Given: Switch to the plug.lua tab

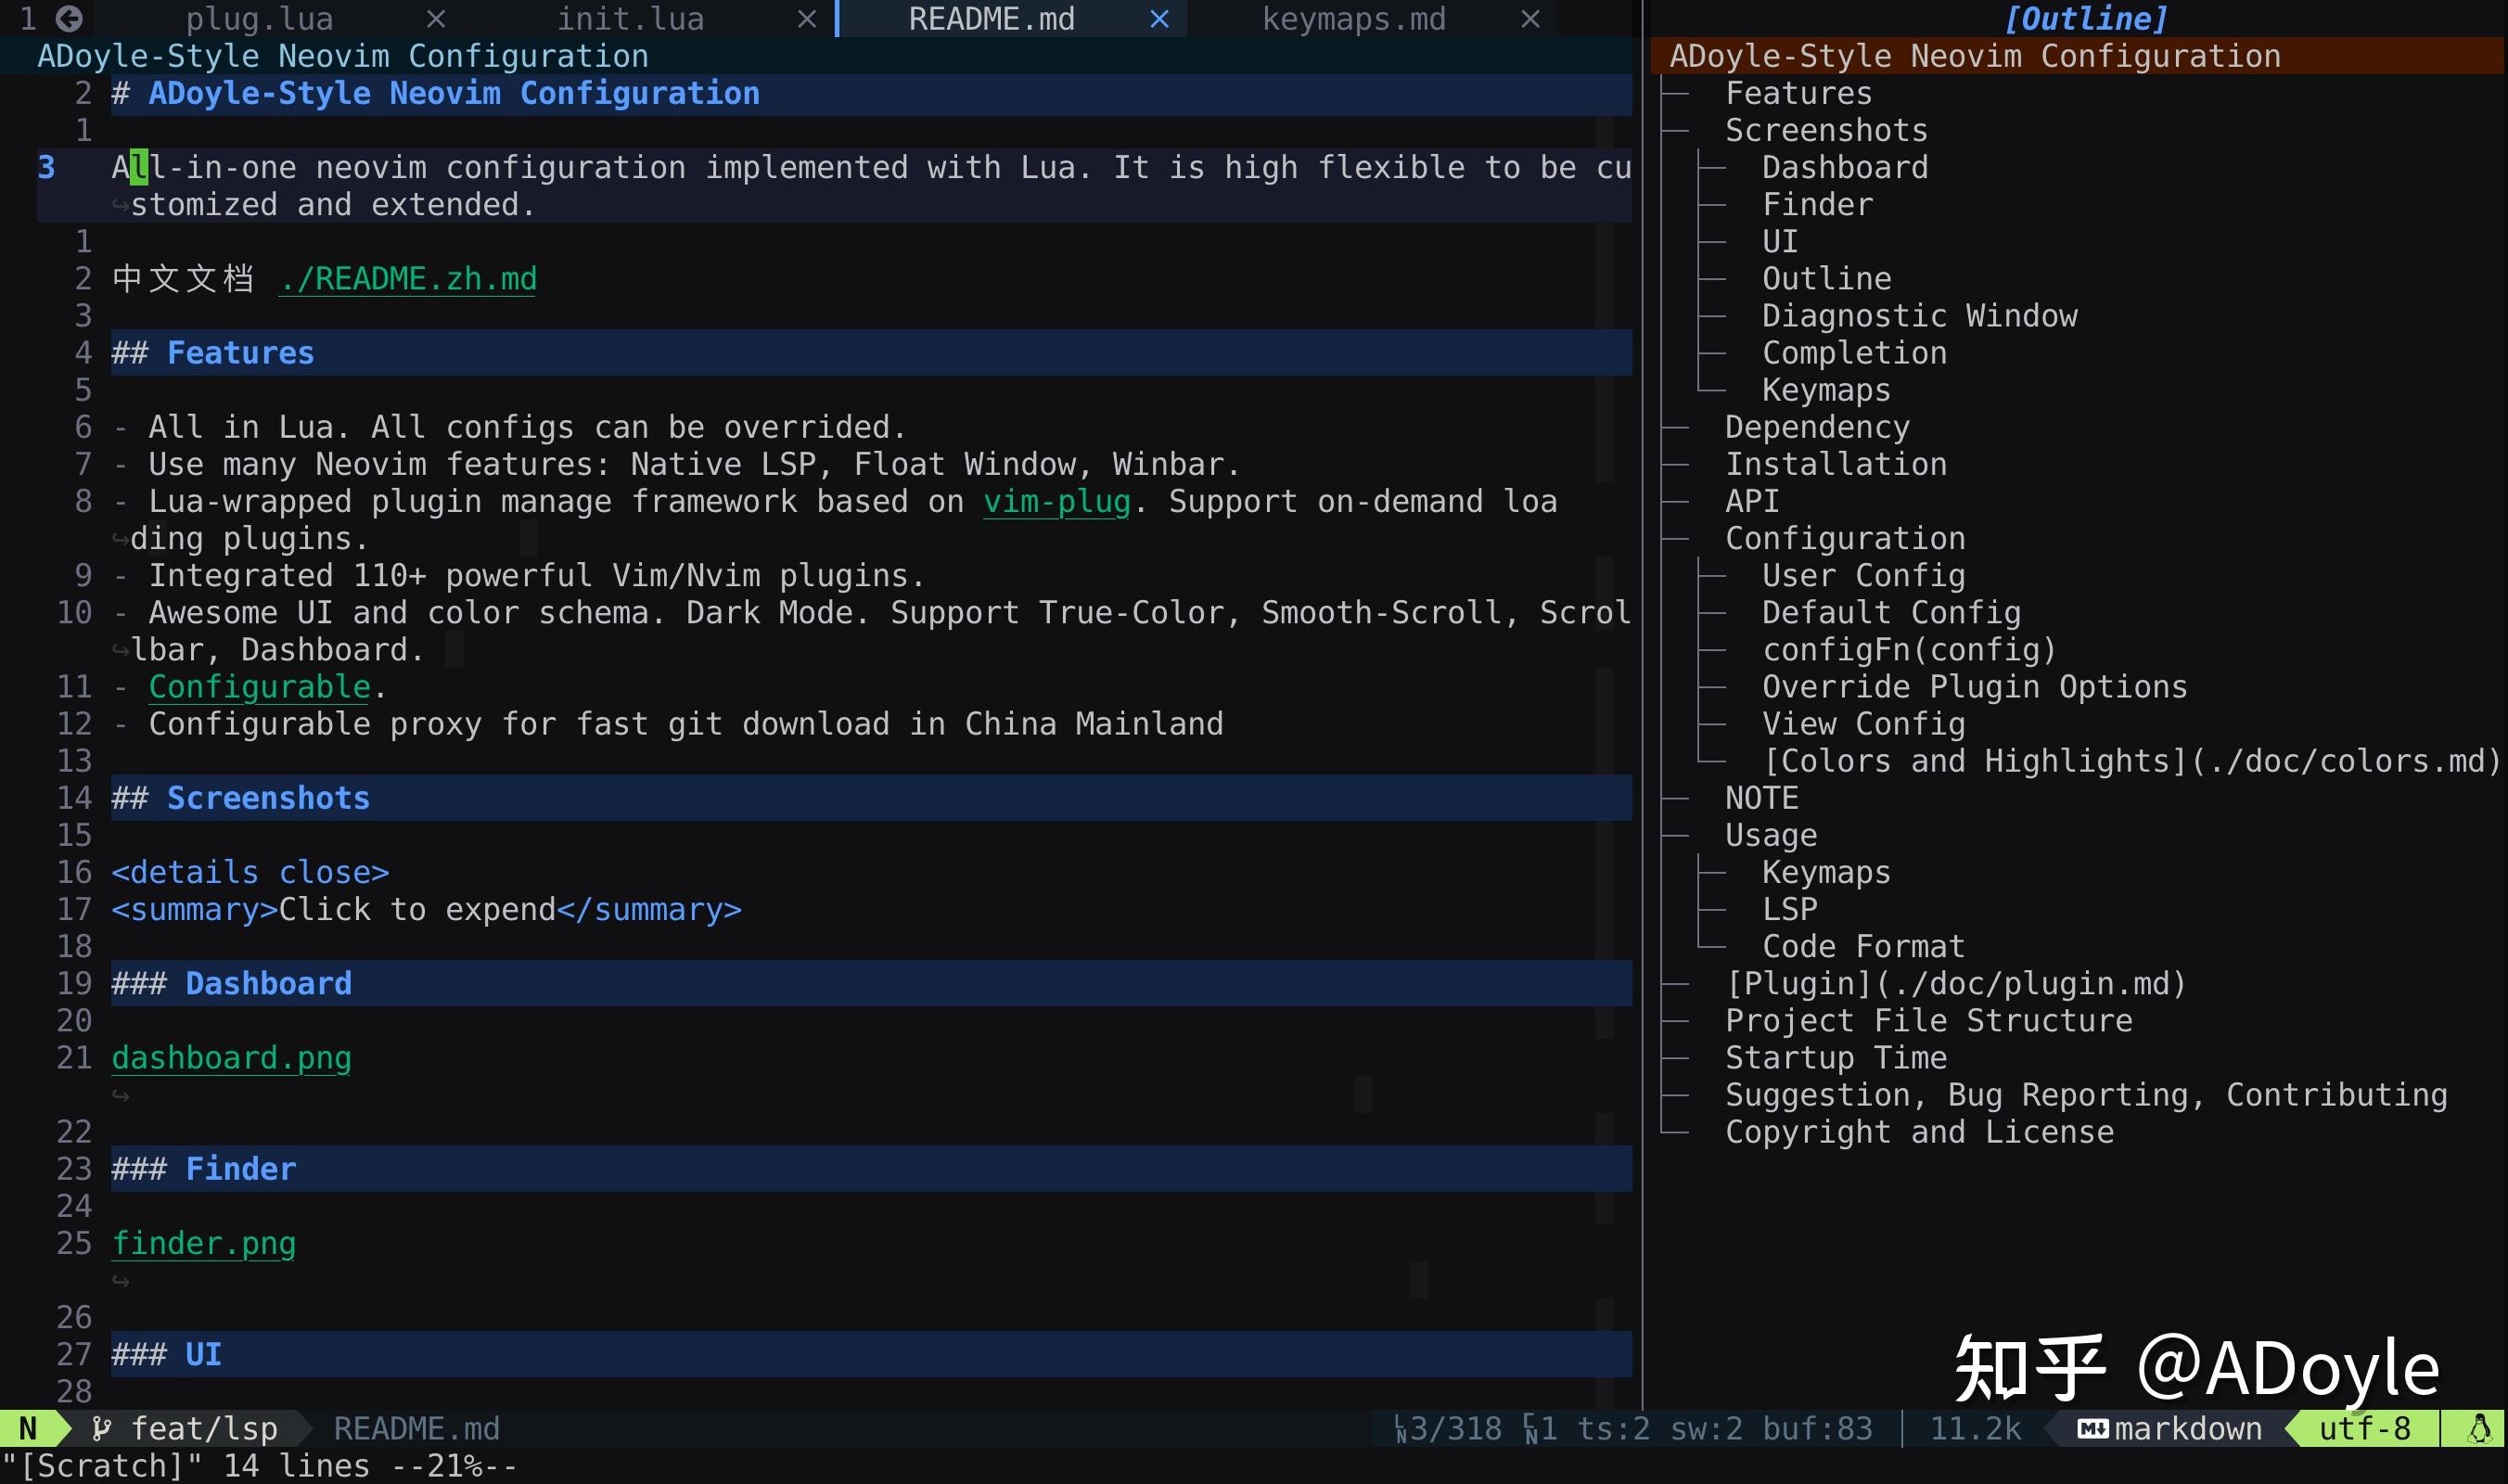Looking at the screenshot, I should click(x=259, y=19).
